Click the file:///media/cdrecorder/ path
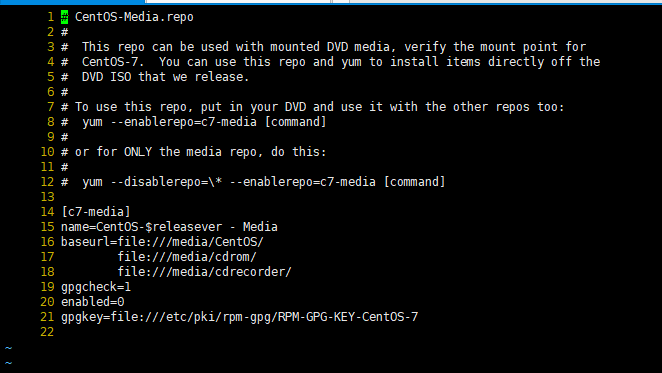Viewport: 662px width, 373px height. pyautogui.click(x=204, y=272)
